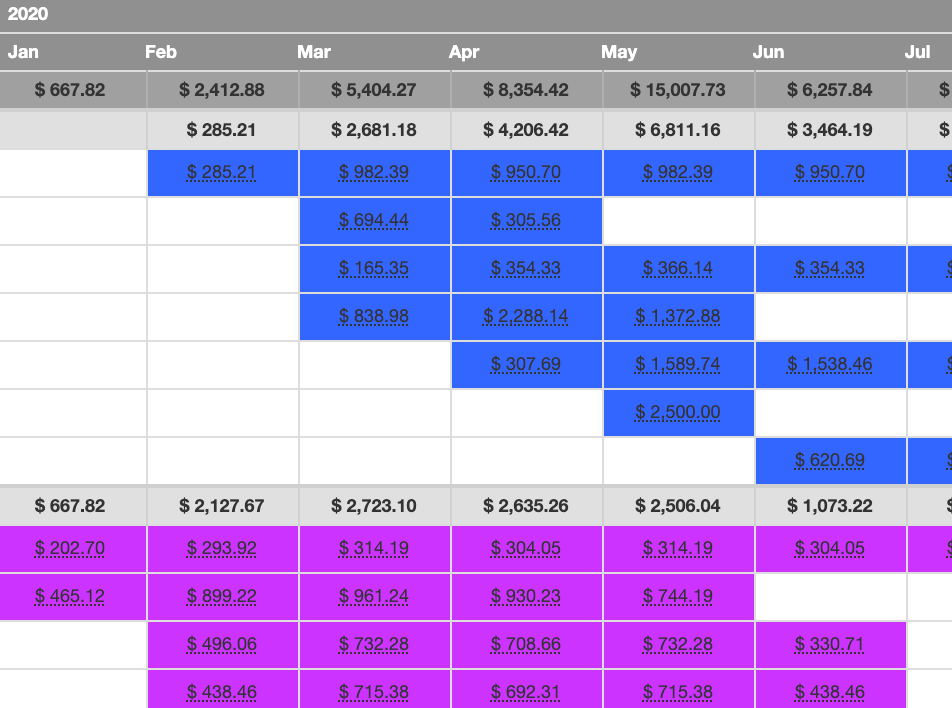This screenshot has width=952, height=708.
Task: Click the 2020 year header
Action: tap(26, 15)
